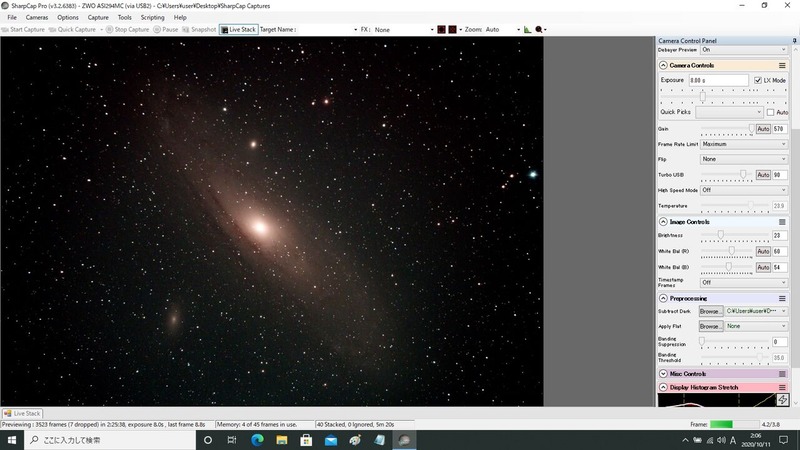Click Start Capture in the toolbar
This screenshot has width=800, height=450.
(x=23, y=30)
